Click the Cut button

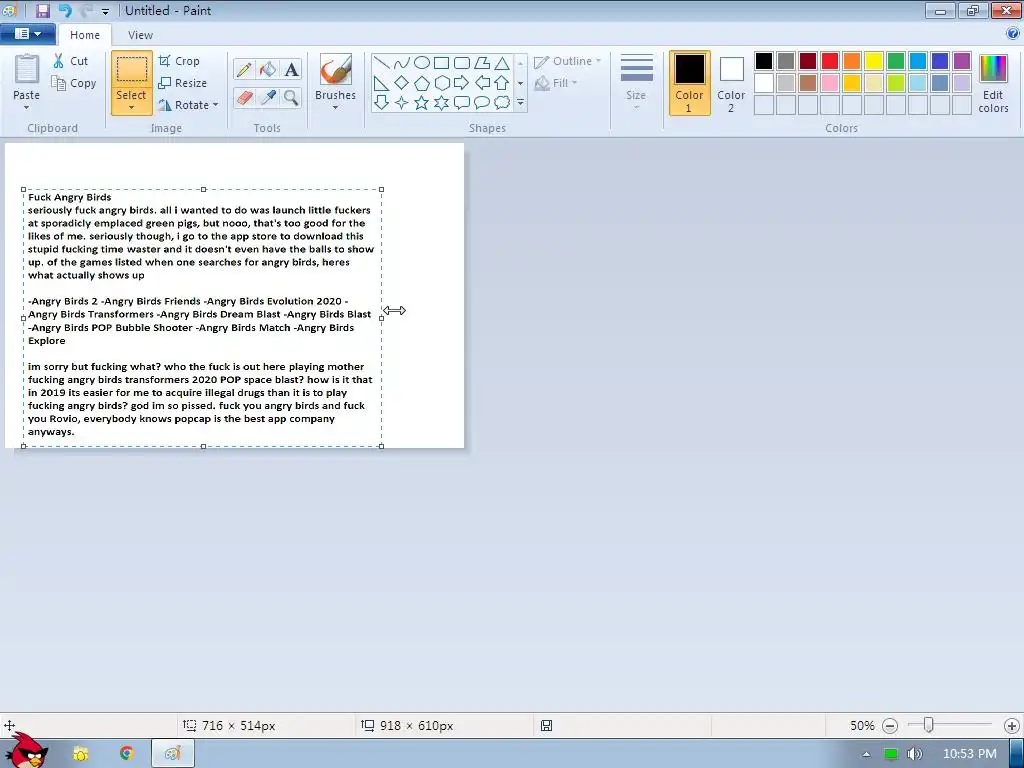(x=71, y=61)
